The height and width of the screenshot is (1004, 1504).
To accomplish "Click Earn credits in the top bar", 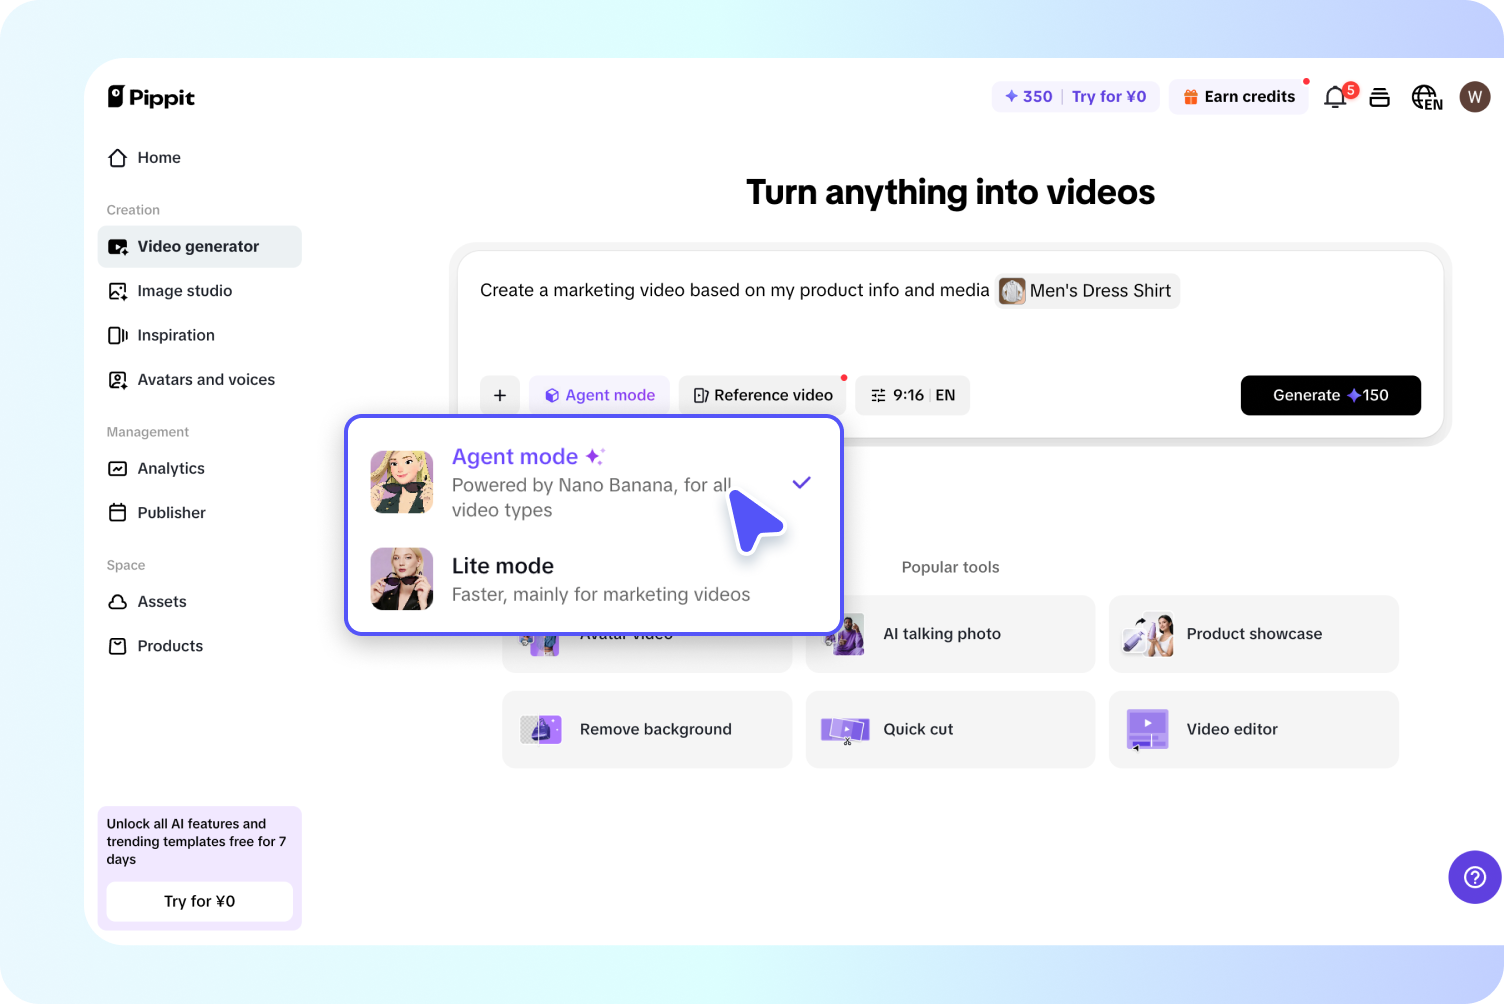I will click(1238, 96).
